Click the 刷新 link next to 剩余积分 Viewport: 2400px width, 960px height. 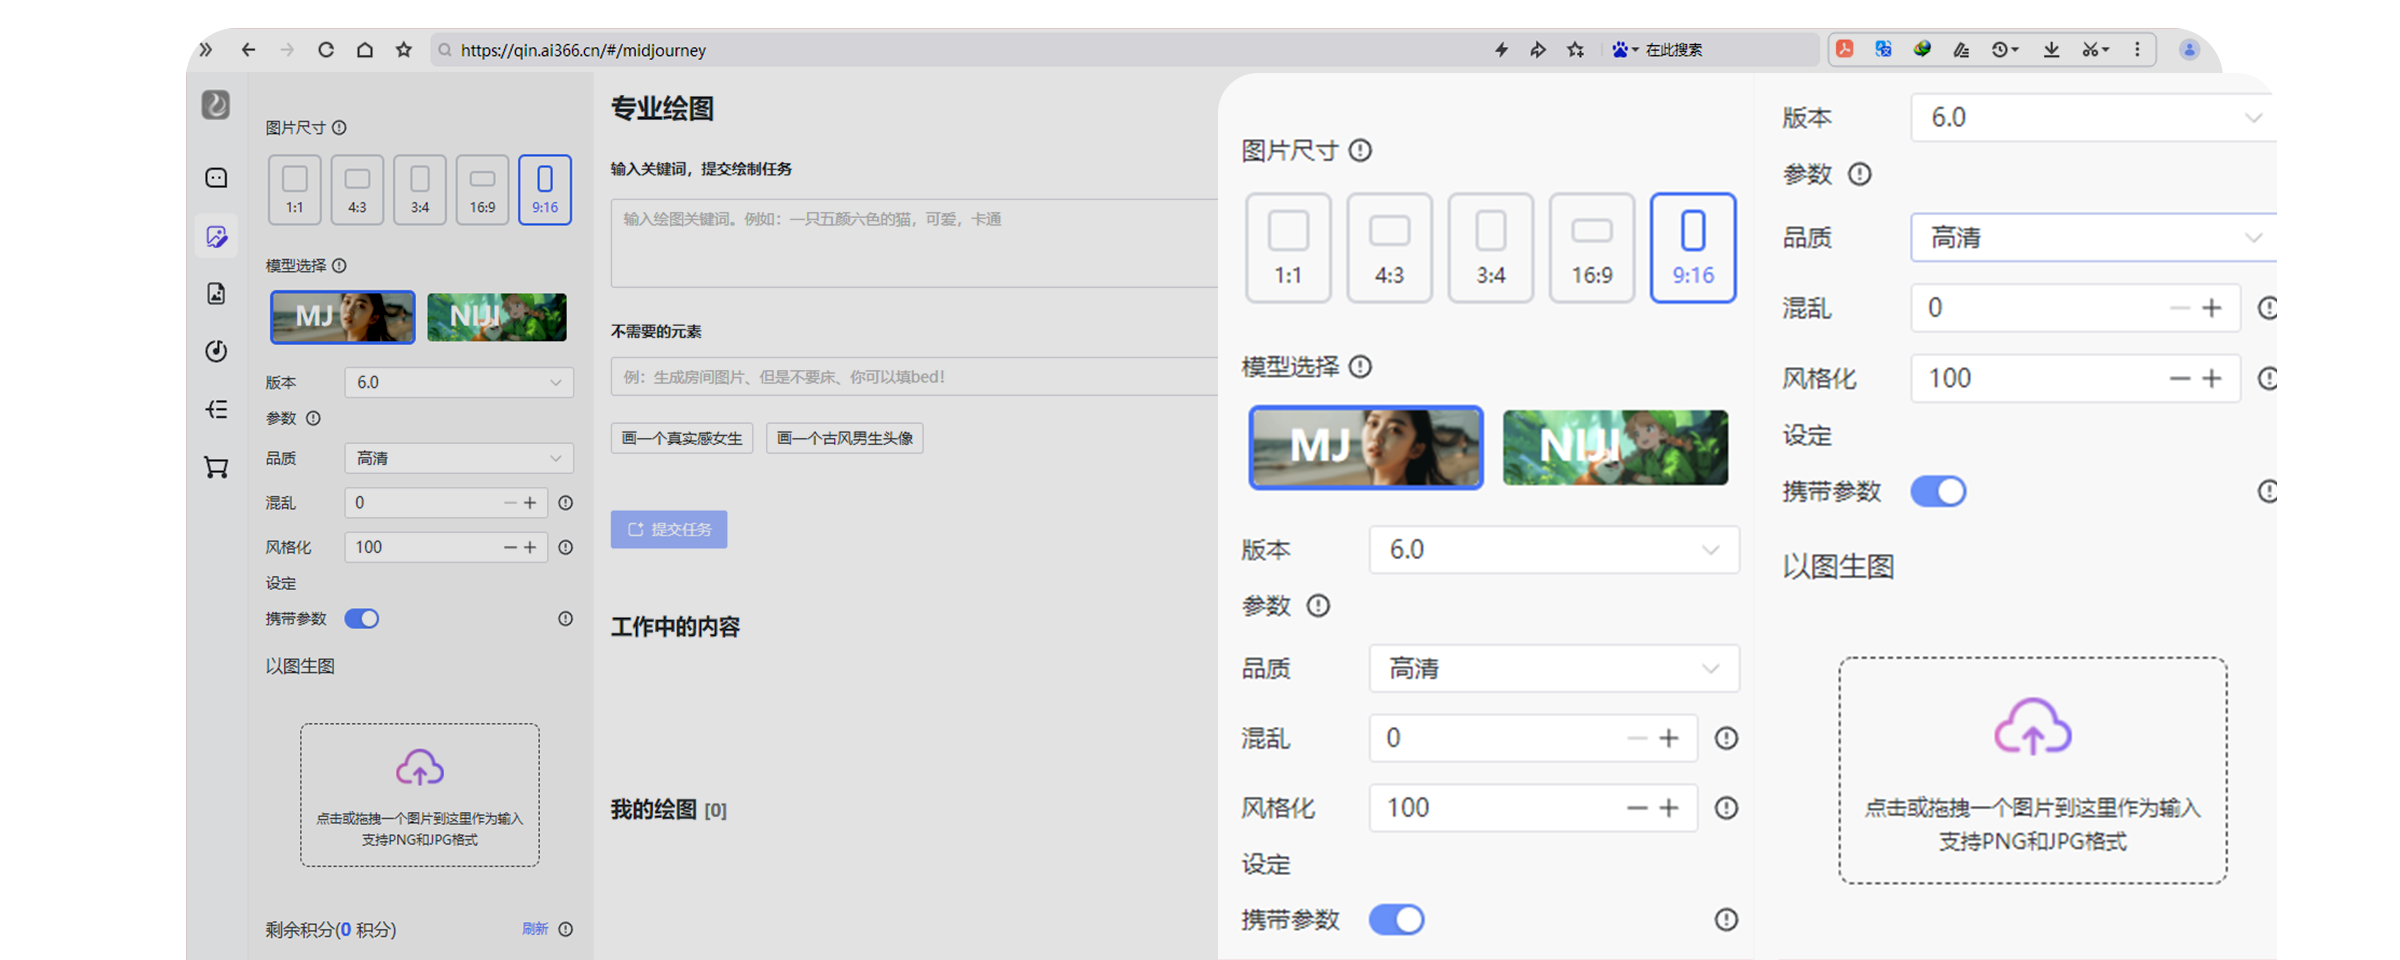(x=535, y=929)
